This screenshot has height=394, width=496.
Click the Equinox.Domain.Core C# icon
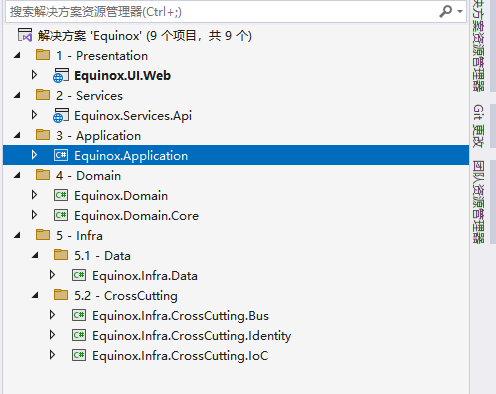click(61, 215)
